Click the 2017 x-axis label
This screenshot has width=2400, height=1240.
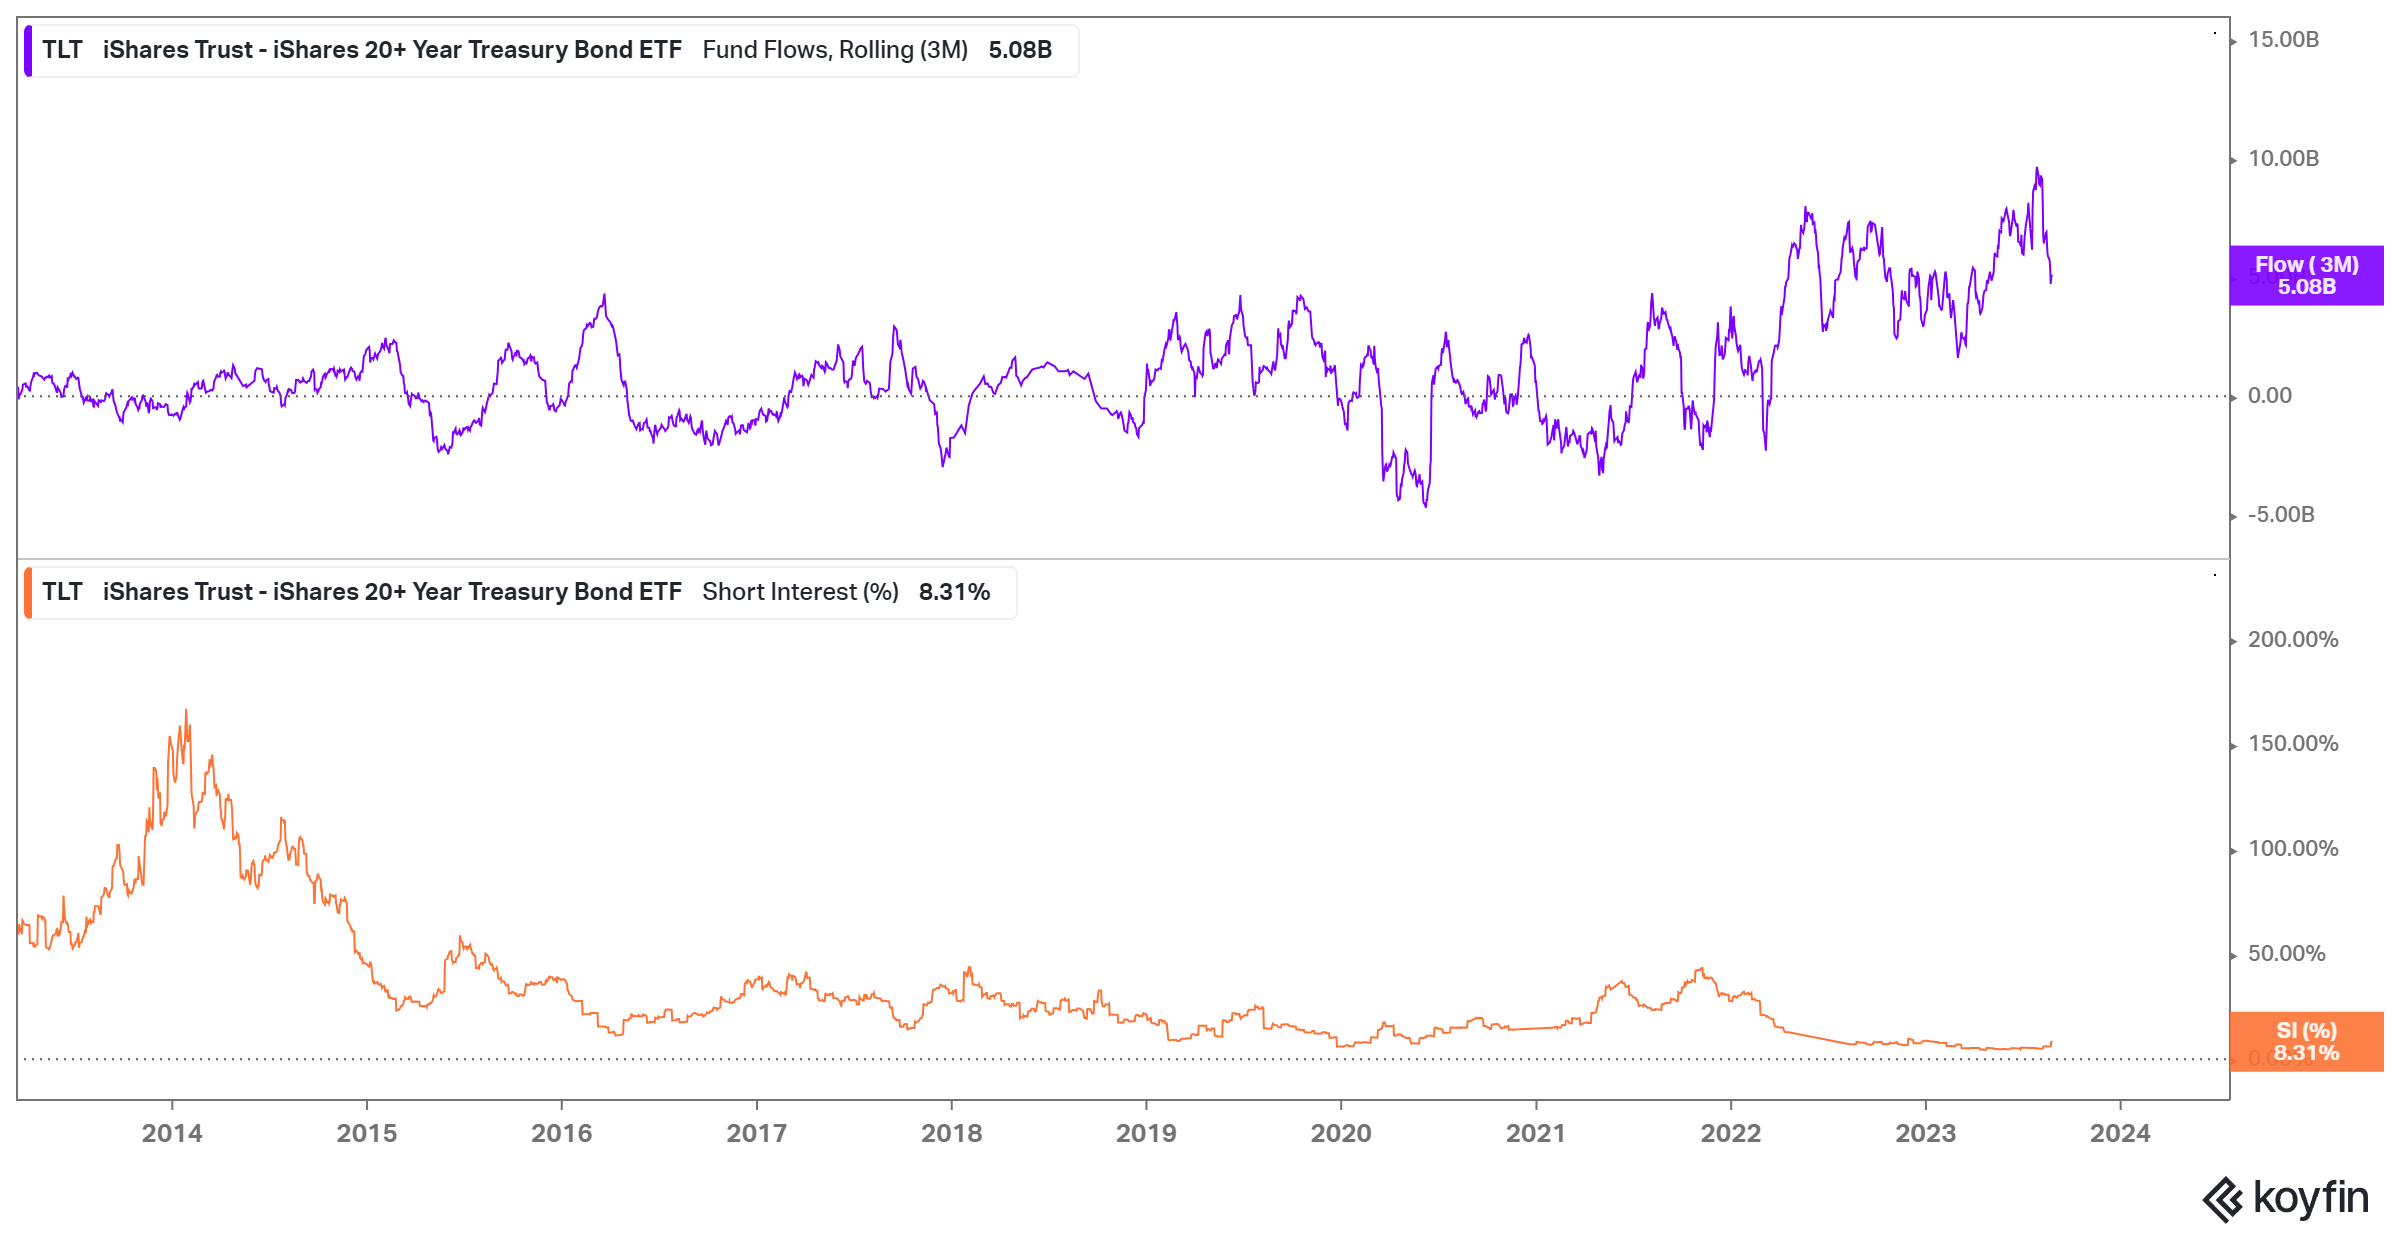point(757,1134)
